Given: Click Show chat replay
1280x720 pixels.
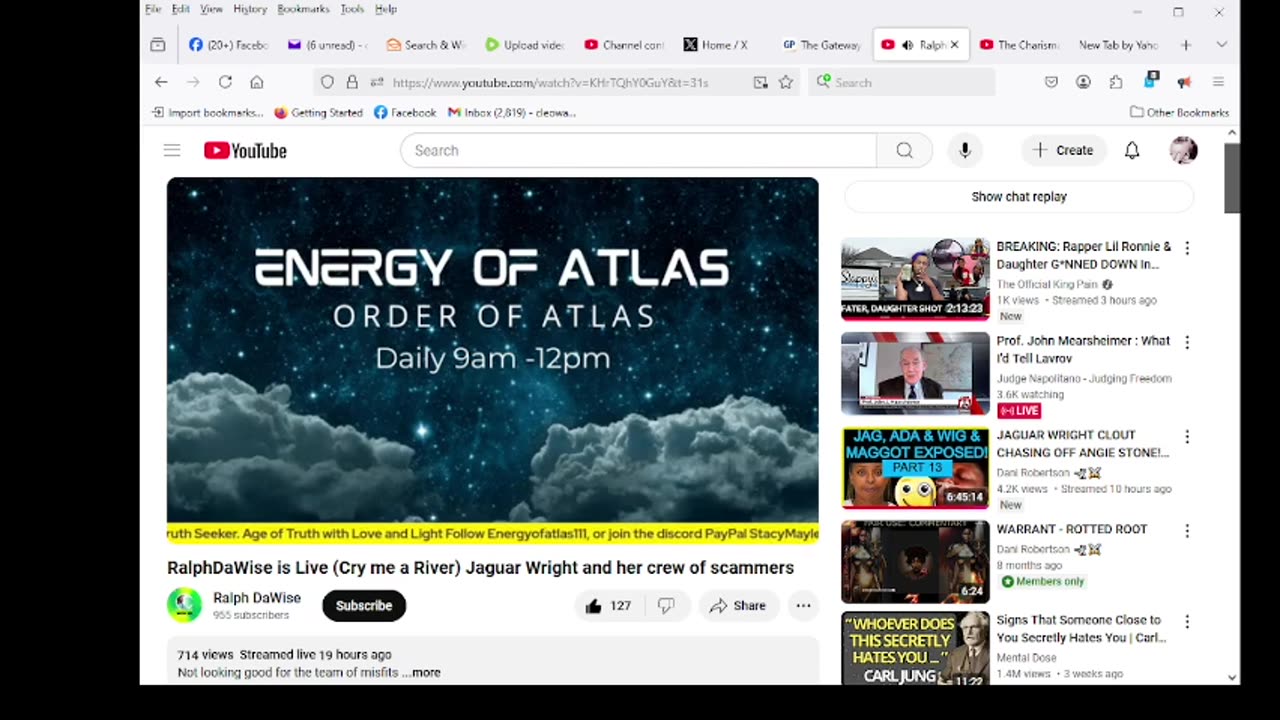Looking at the screenshot, I should pos(1019,197).
